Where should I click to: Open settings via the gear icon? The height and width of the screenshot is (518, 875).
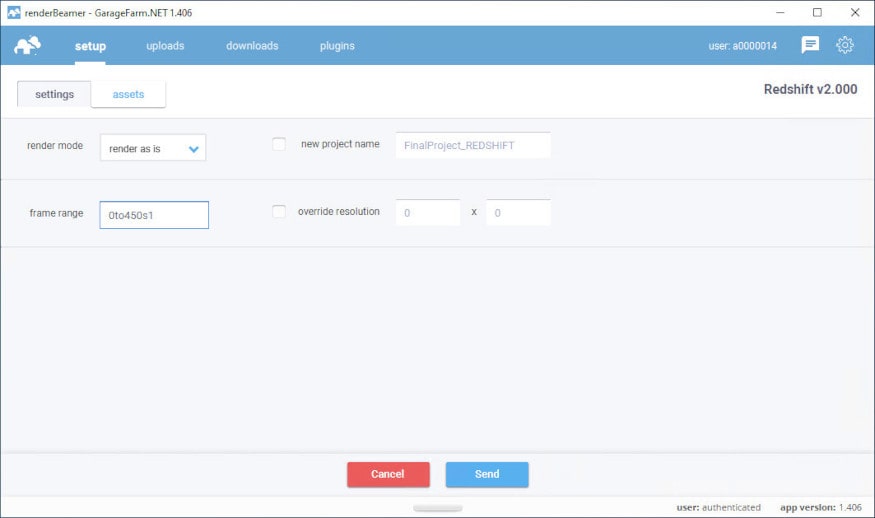coord(845,45)
